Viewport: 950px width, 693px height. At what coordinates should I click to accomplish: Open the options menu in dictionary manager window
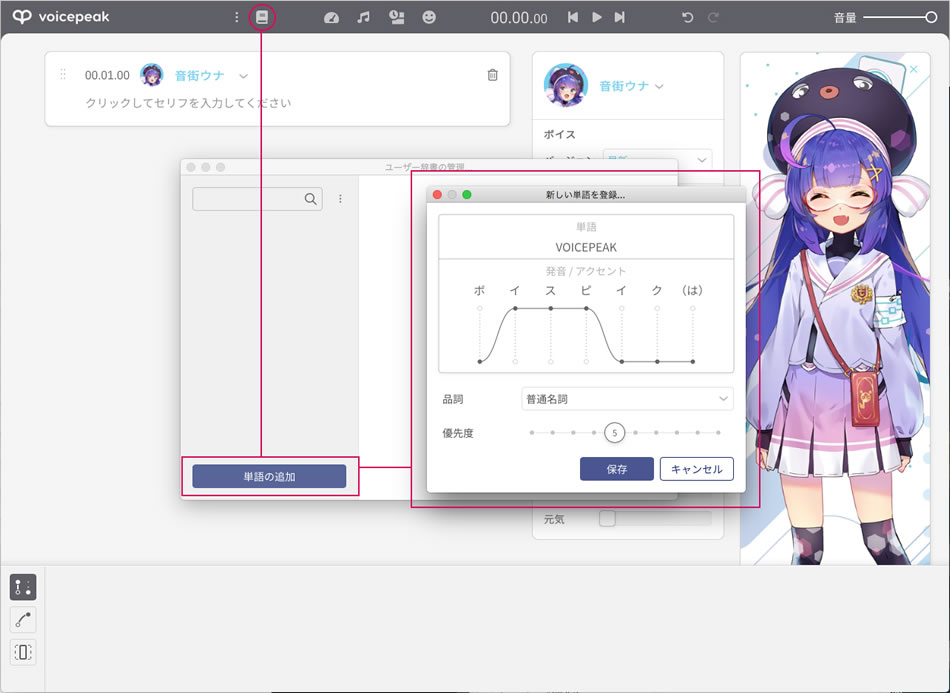coord(340,198)
